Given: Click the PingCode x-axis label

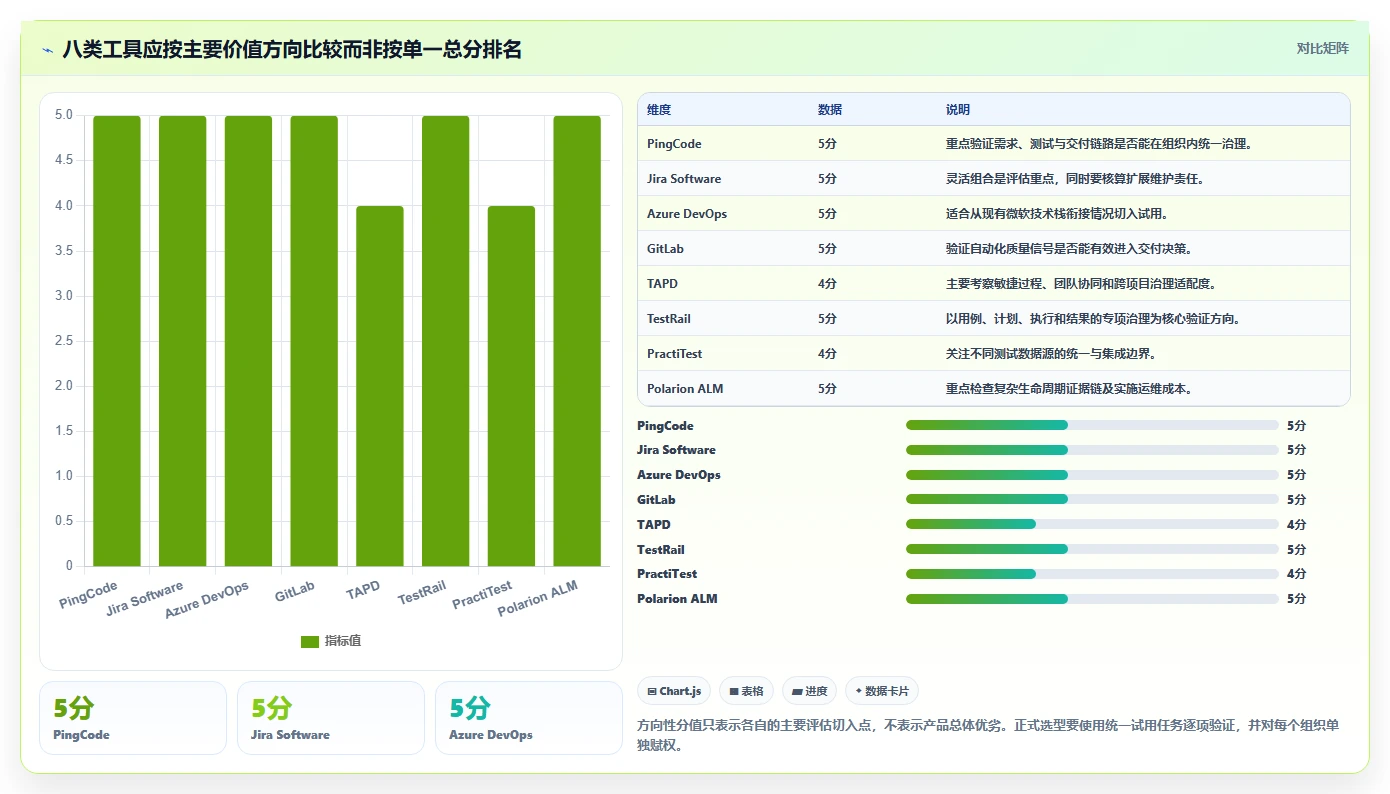Looking at the screenshot, I should 88,595.
